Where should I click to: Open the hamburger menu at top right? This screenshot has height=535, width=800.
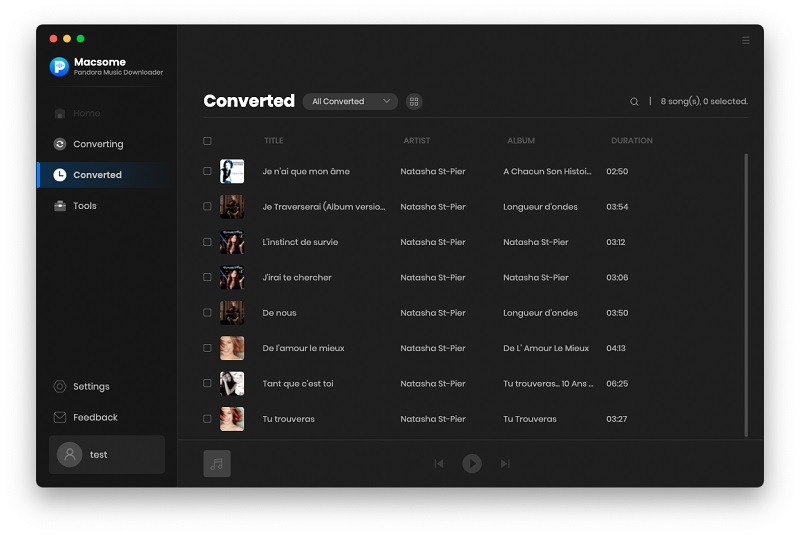point(745,40)
